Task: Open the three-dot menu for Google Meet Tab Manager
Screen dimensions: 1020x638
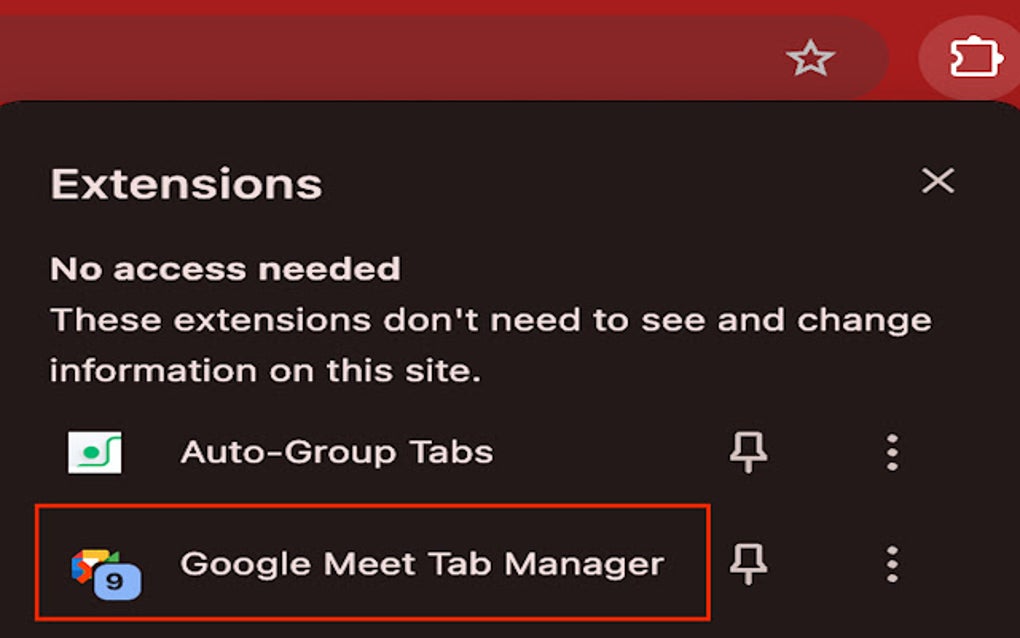Action: coord(891,563)
